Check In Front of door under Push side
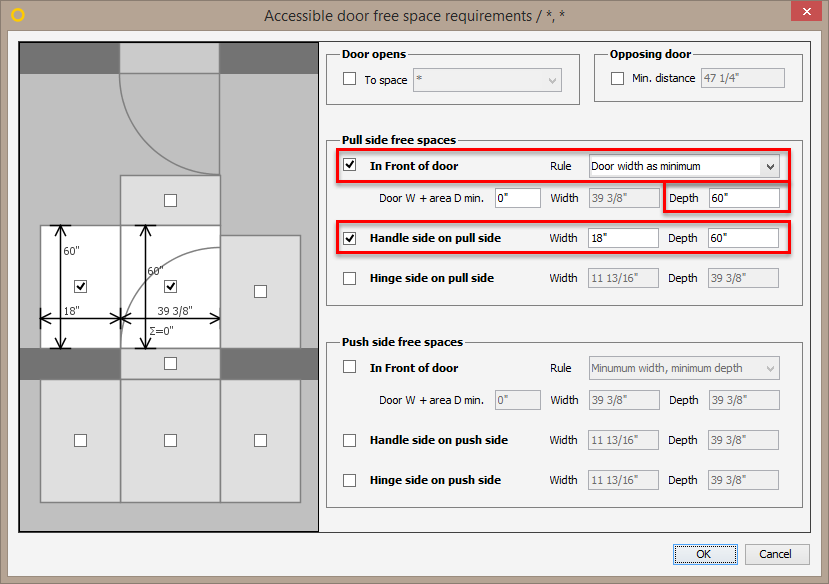This screenshot has height=584, width=829. pyautogui.click(x=350, y=367)
